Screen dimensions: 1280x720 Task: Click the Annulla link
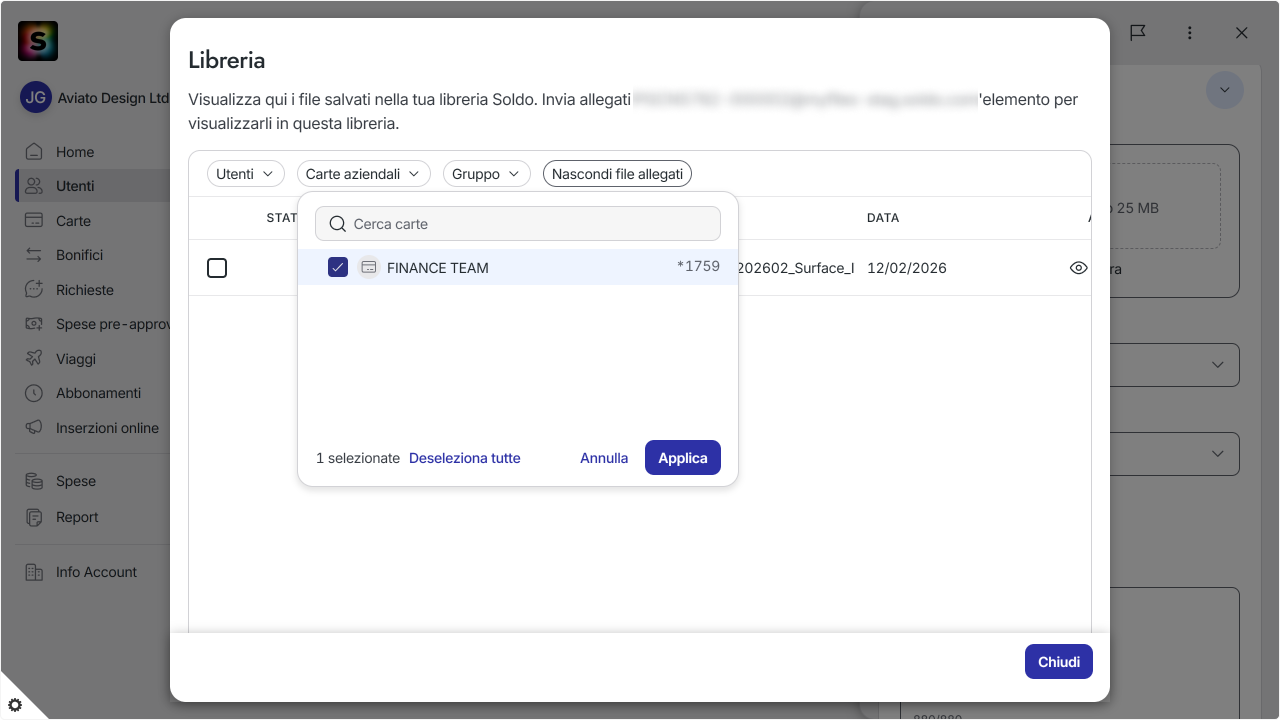point(604,458)
